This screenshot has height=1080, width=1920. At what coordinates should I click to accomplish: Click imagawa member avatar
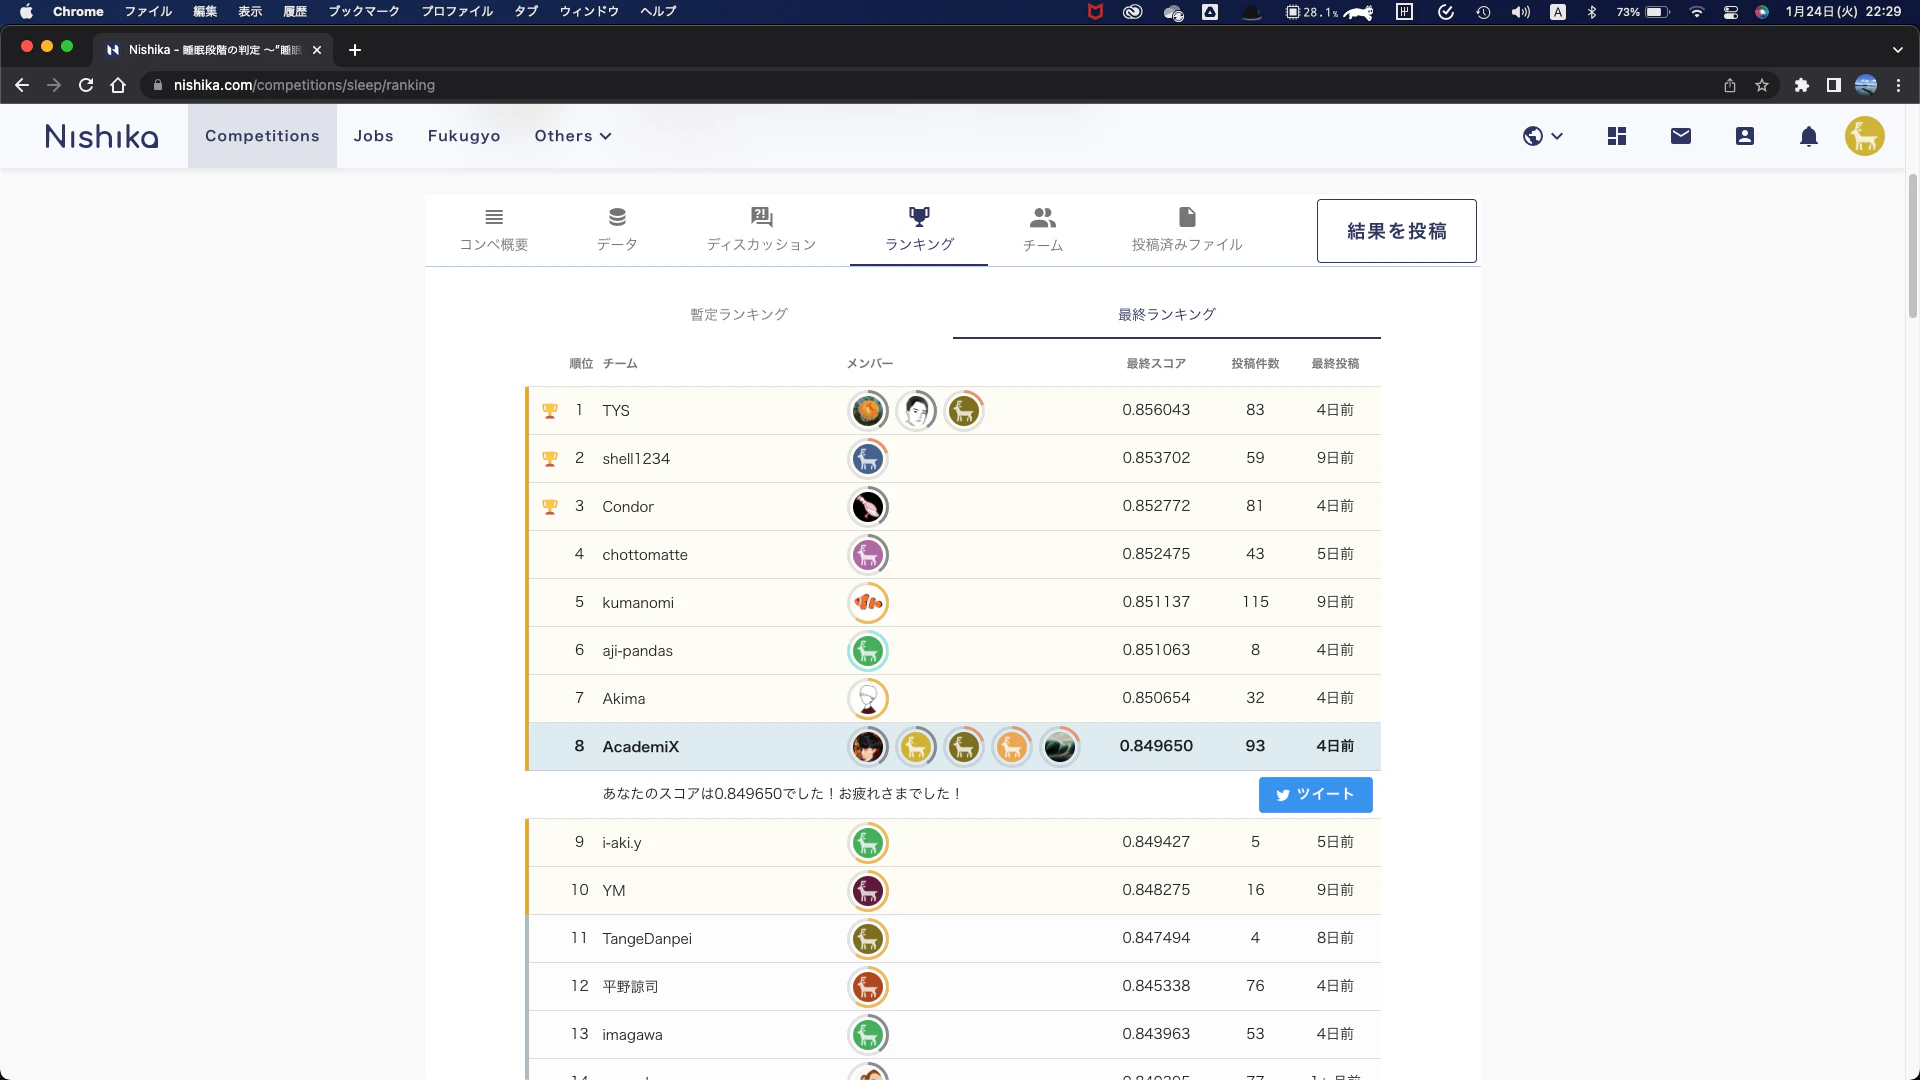coord(868,1035)
